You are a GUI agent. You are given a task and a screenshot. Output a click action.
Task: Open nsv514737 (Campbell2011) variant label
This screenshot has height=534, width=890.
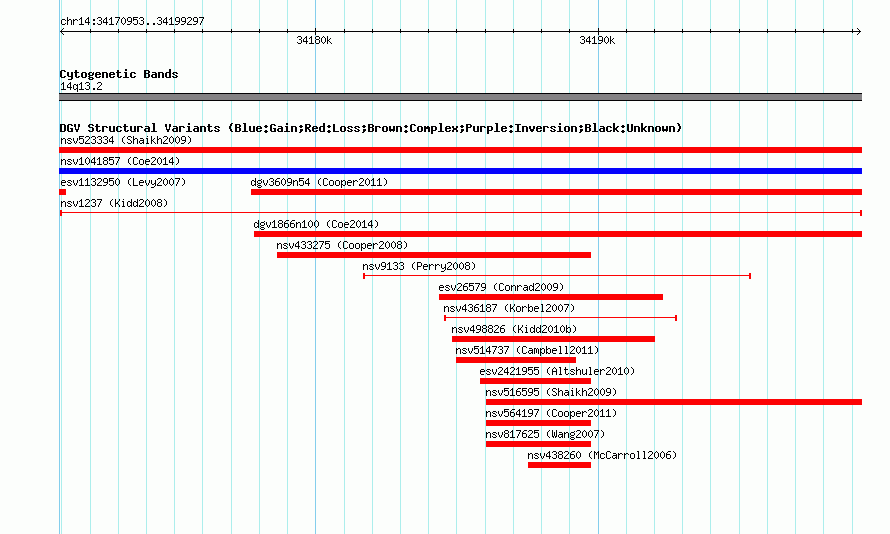point(527,350)
